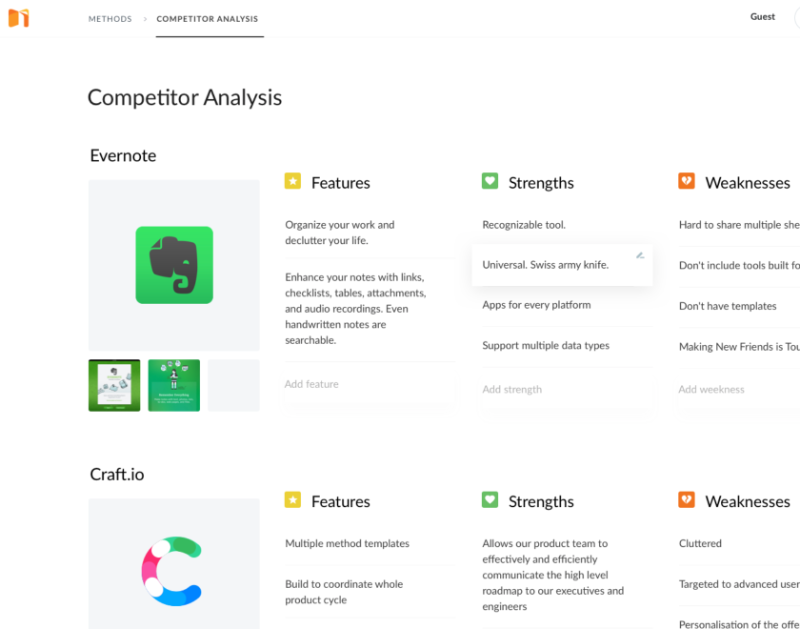Open the Craft.io logo image

(174, 563)
